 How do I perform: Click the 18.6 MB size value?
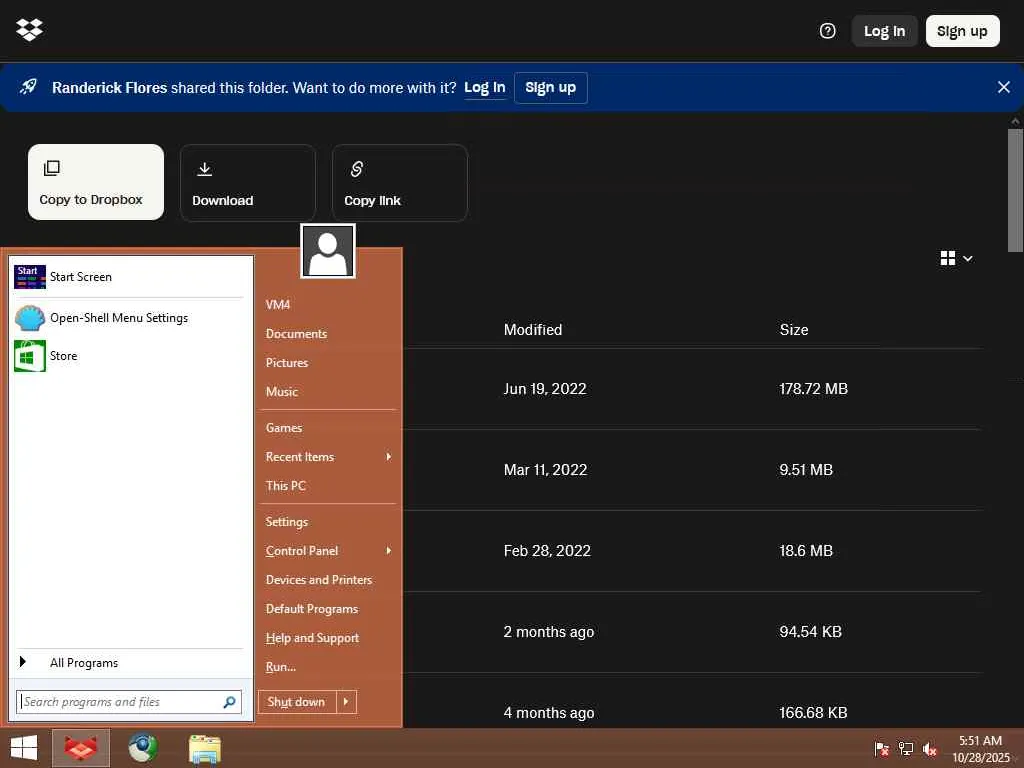coord(806,551)
